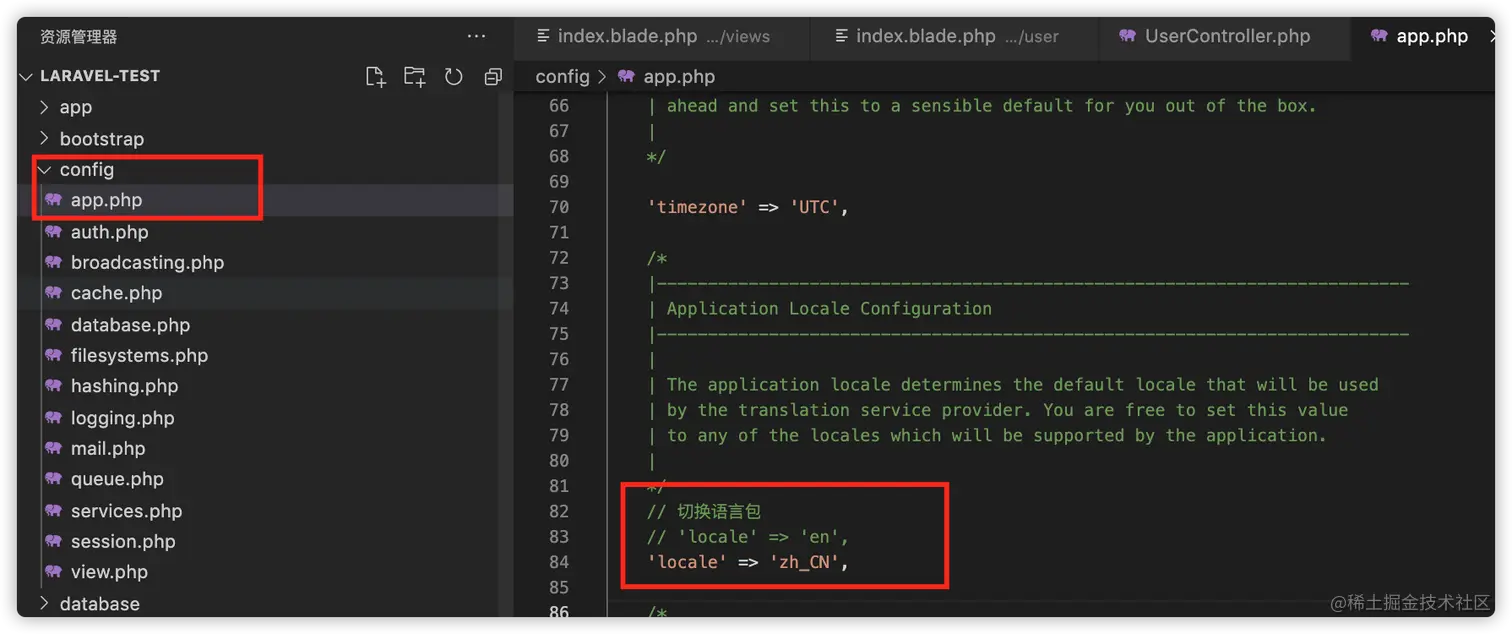Click Application Locale Configuration comment text

[x=829, y=309]
